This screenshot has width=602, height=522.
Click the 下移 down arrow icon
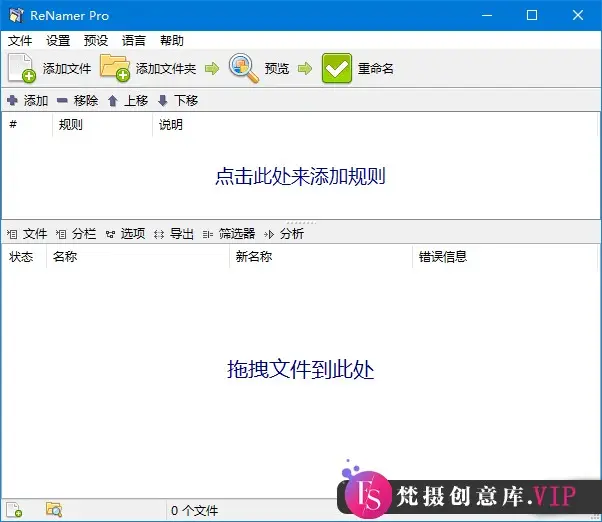[x=163, y=101]
